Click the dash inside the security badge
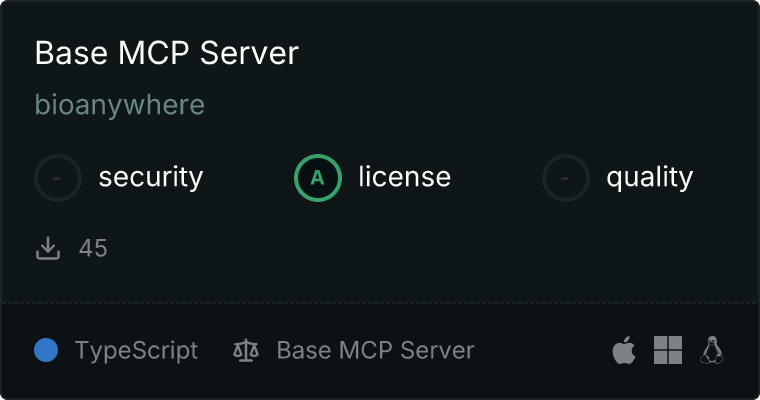The height and width of the screenshot is (400, 760). click(x=58, y=178)
